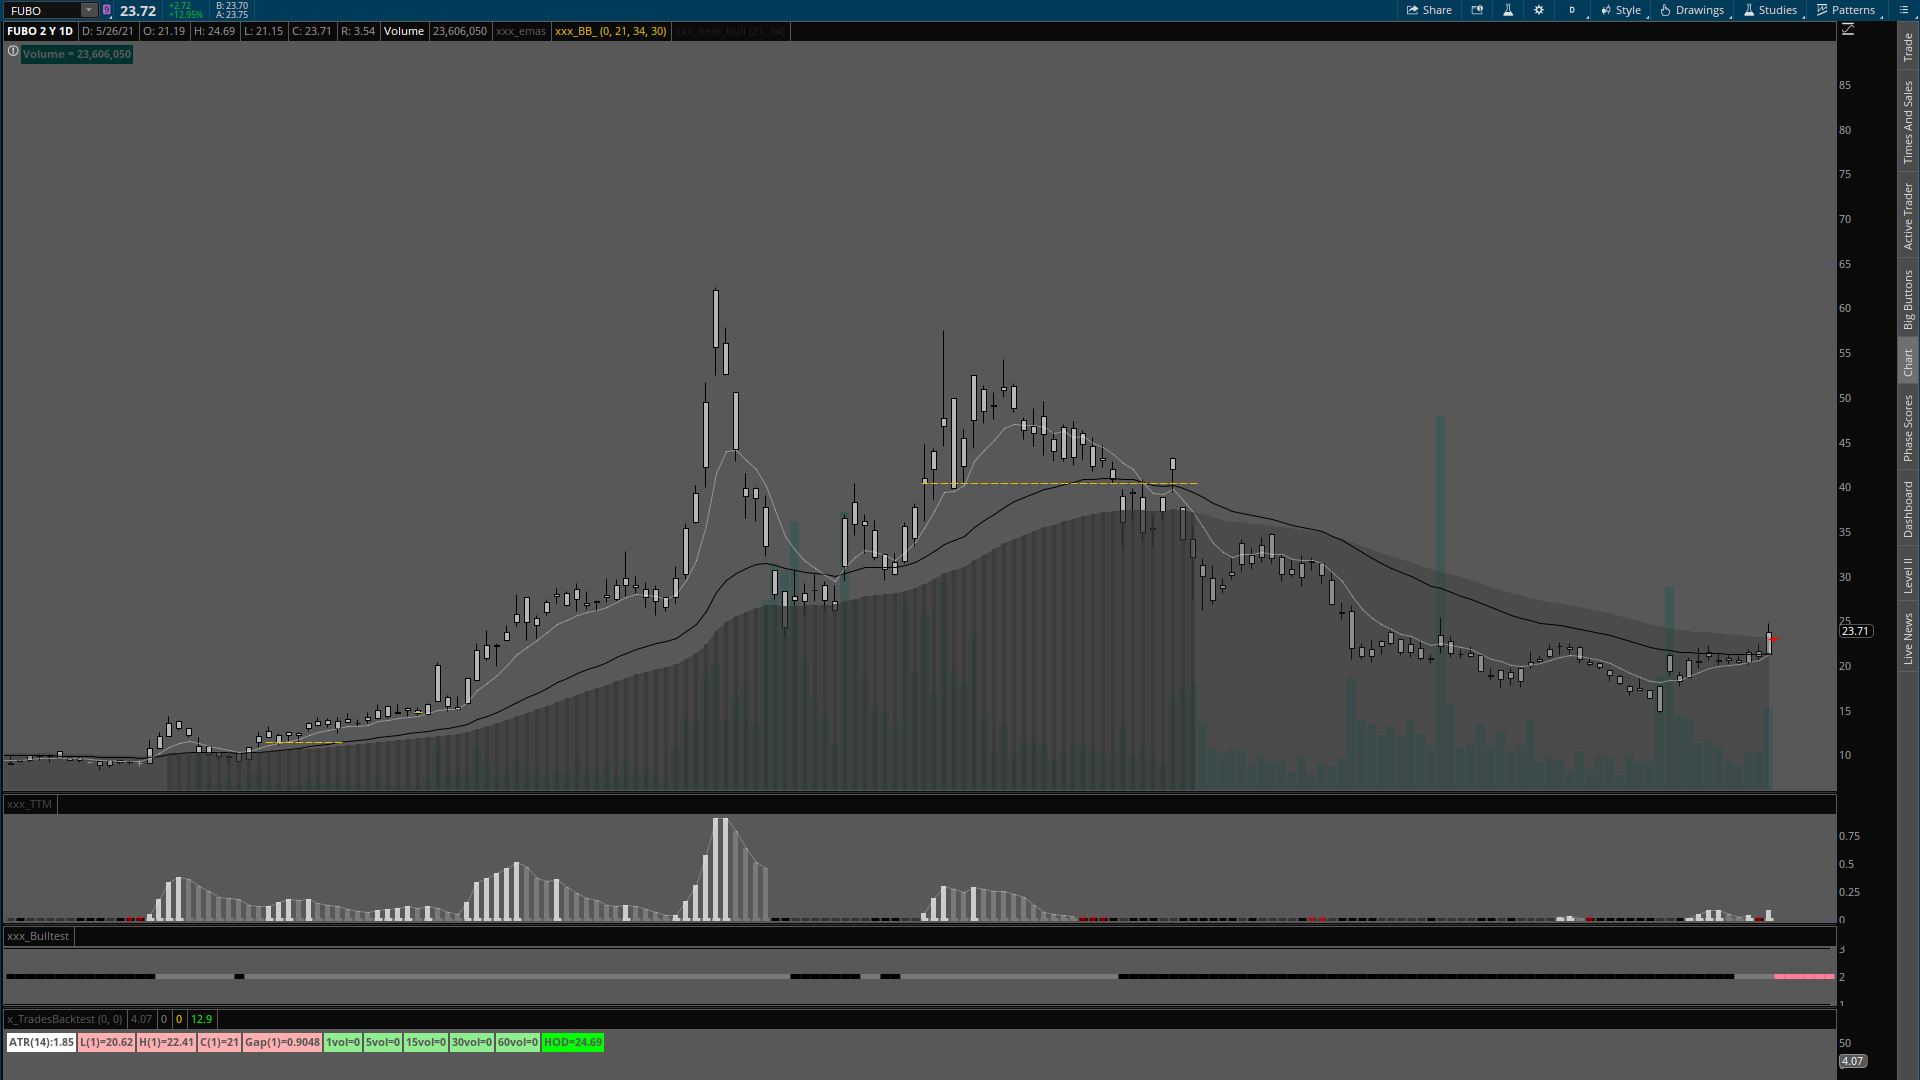Image resolution: width=1920 pixels, height=1080 pixels.
Task: Open the Edit studies flask icon
Action: pos(1508,10)
